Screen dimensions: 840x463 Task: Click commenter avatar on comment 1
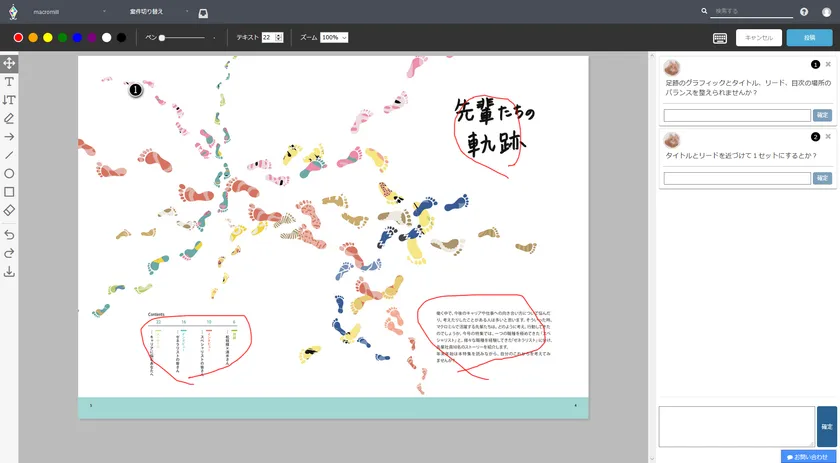672,68
